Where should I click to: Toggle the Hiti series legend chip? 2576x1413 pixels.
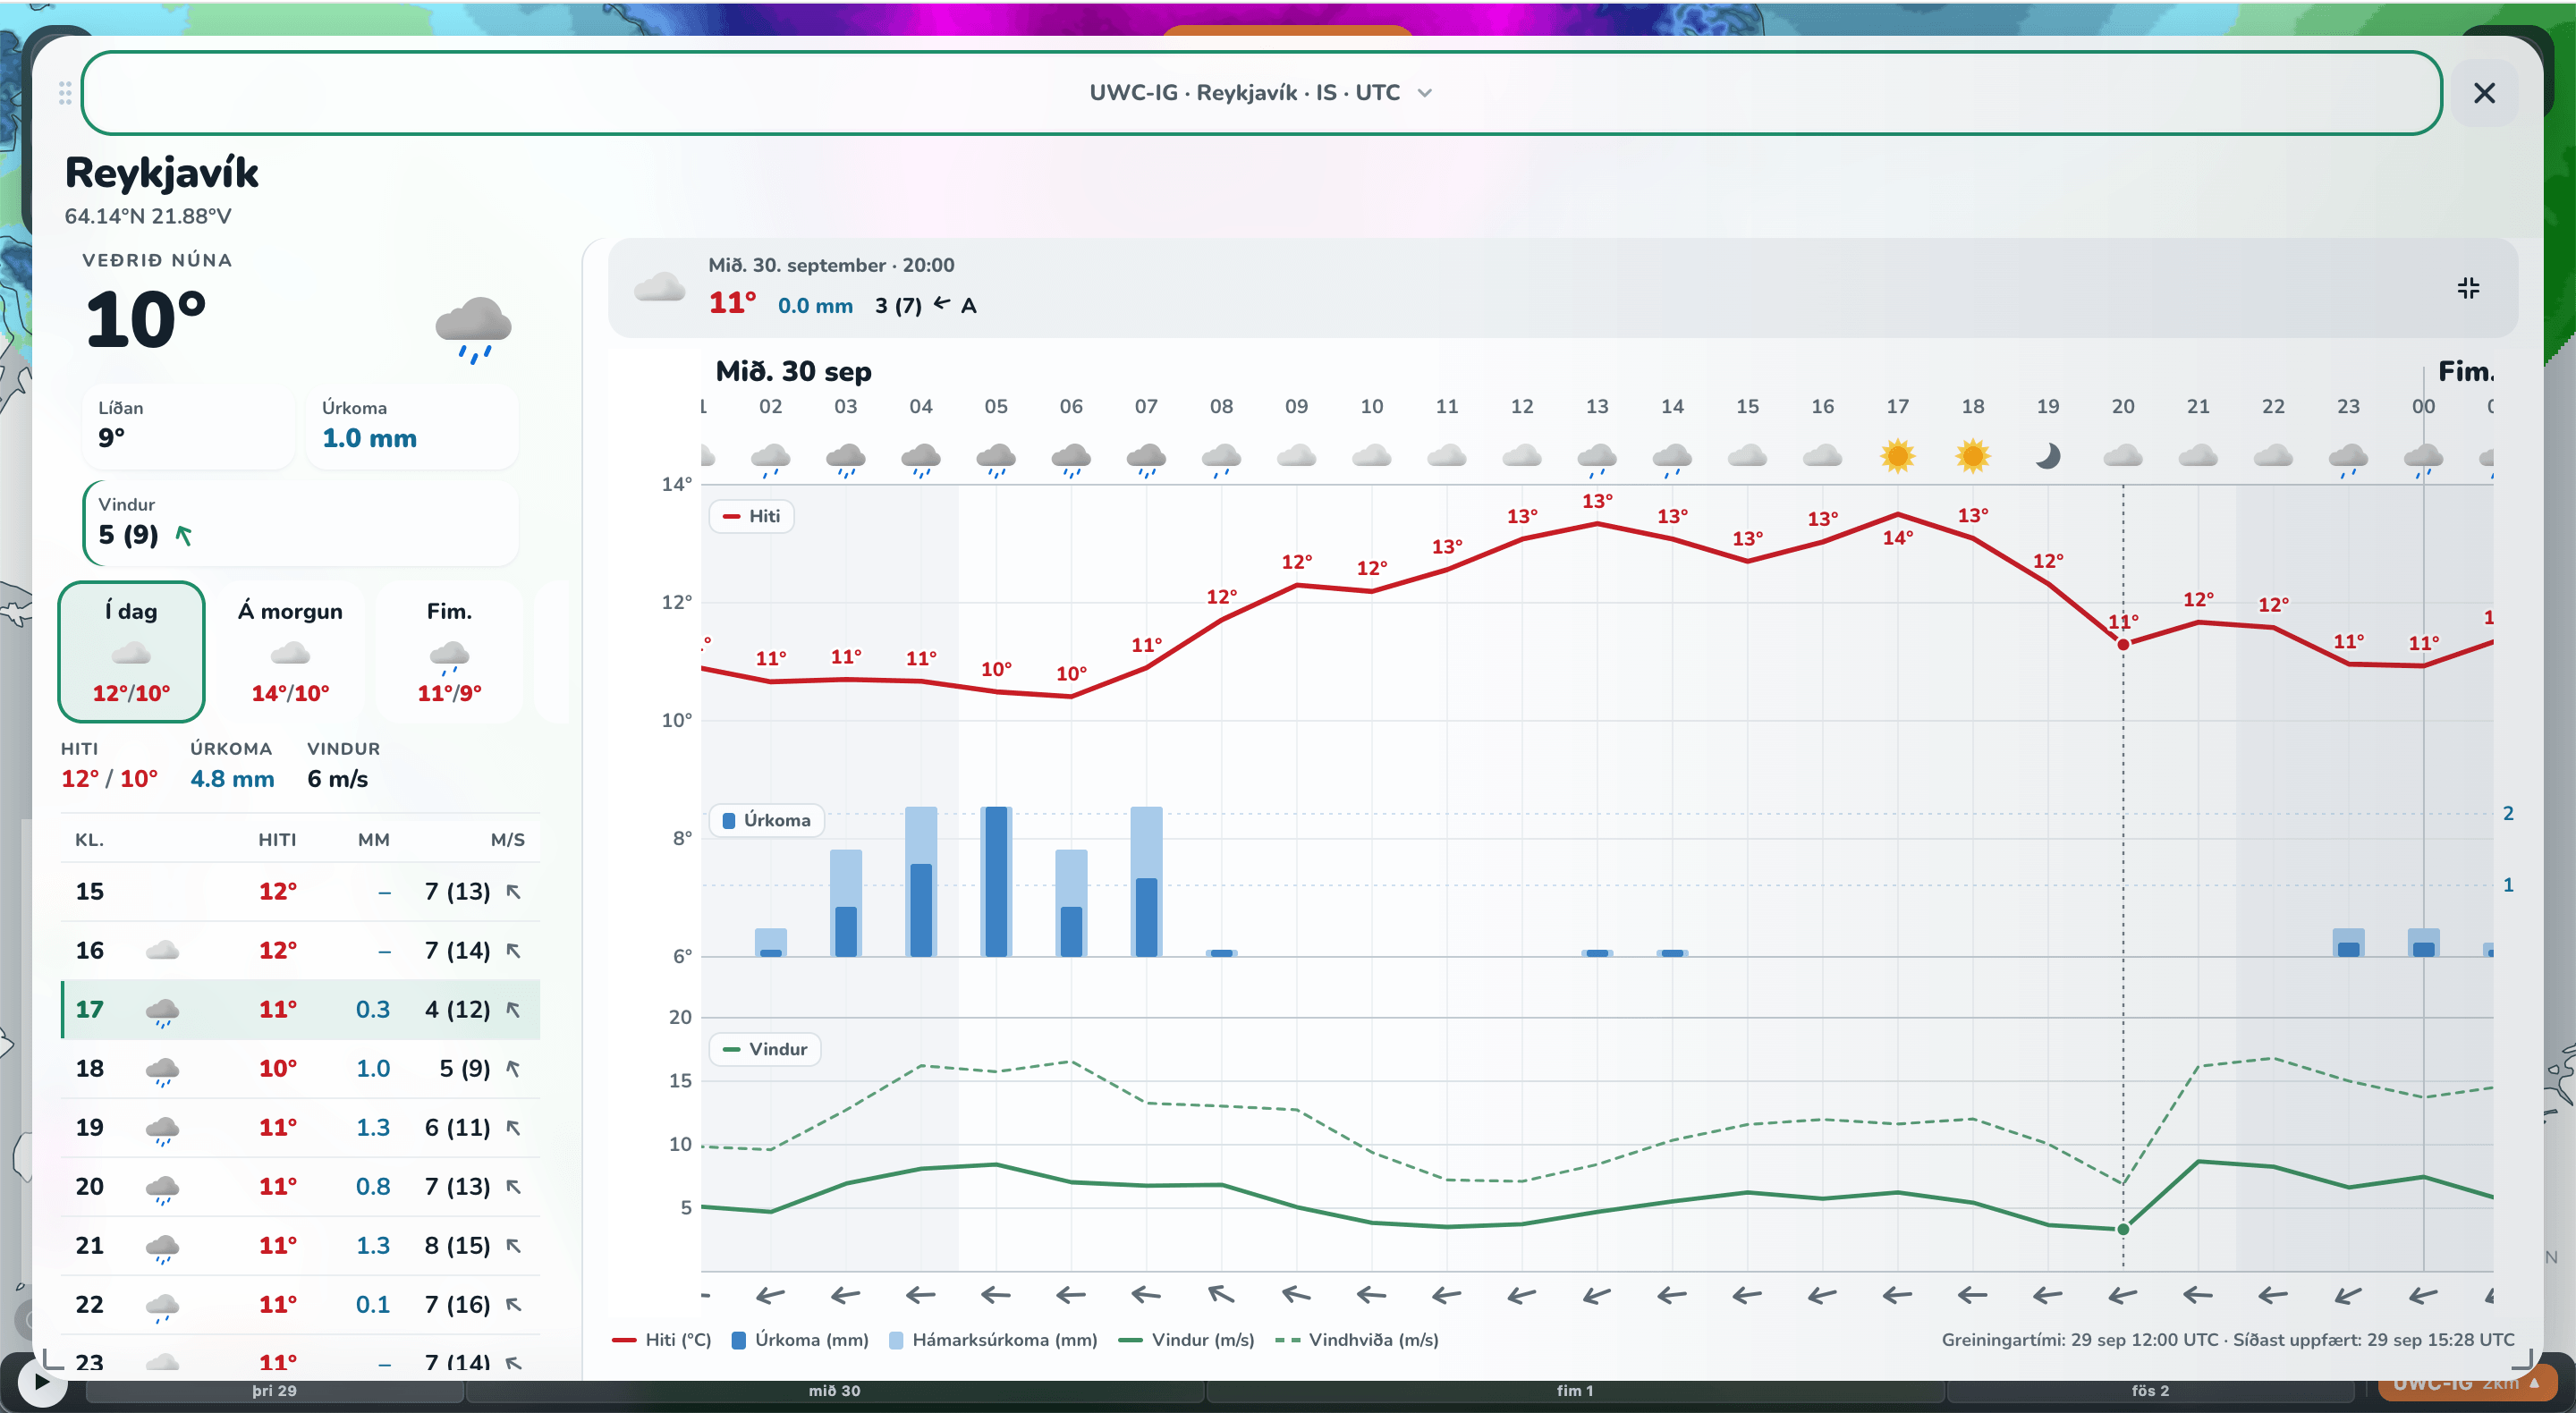[752, 516]
